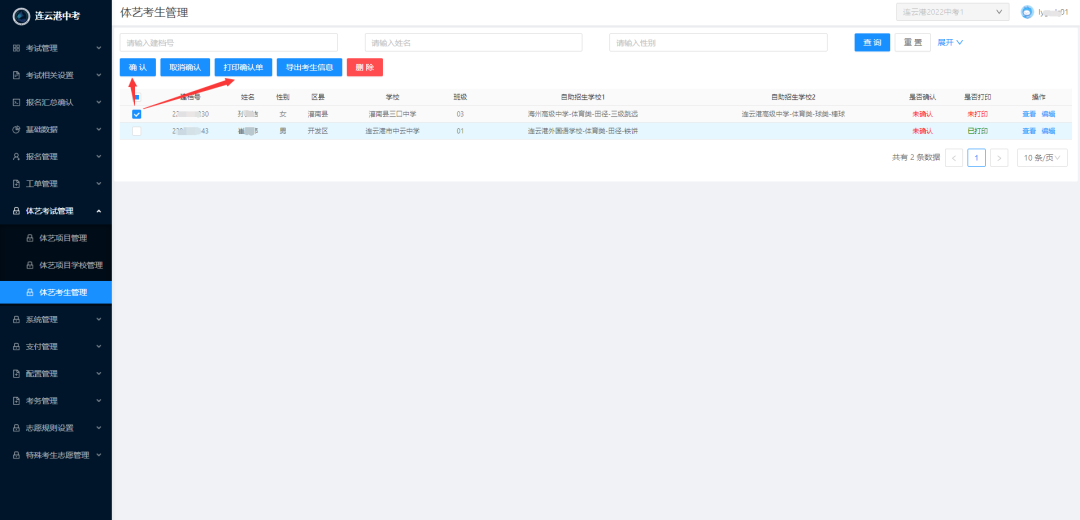Click 查看 link in the 灌南县 row
This screenshot has width=1080, height=520.
pos(1029,114)
